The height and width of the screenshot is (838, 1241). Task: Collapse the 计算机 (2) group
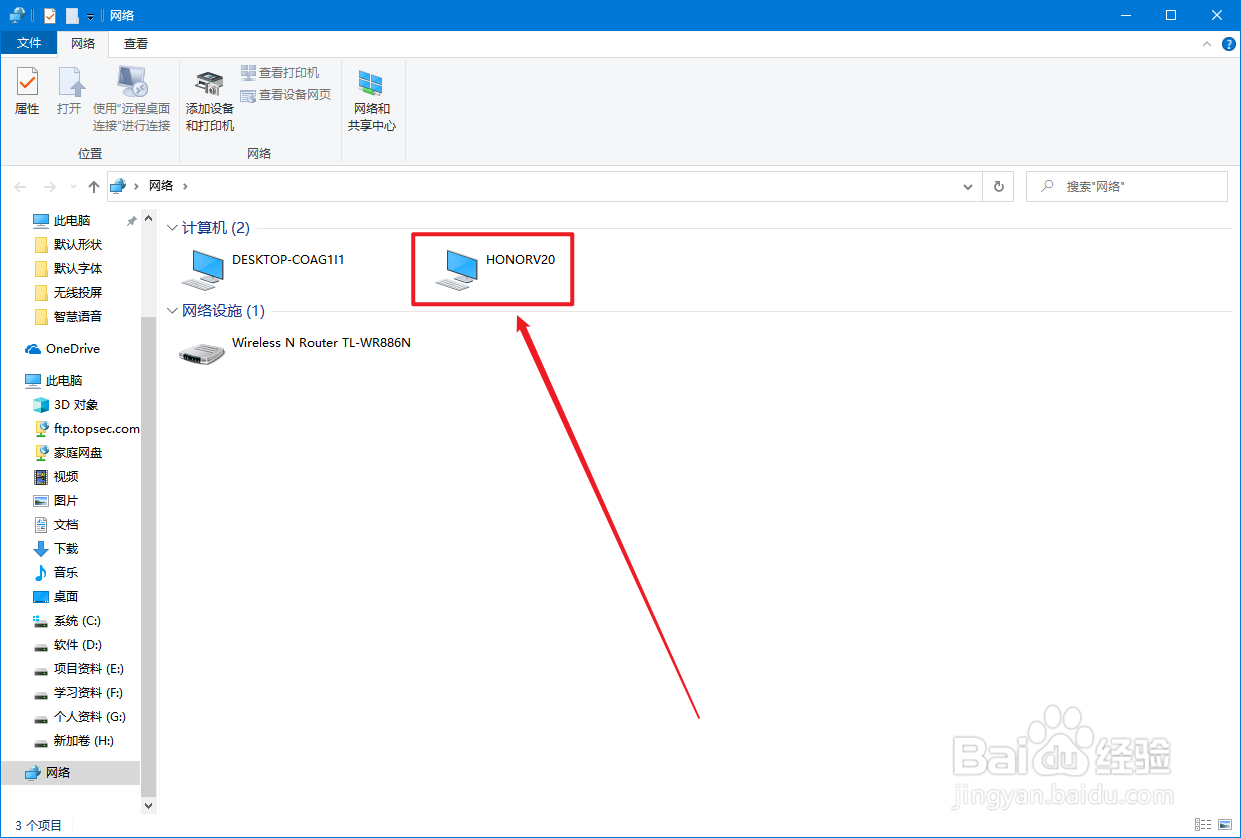pos(172,229)
